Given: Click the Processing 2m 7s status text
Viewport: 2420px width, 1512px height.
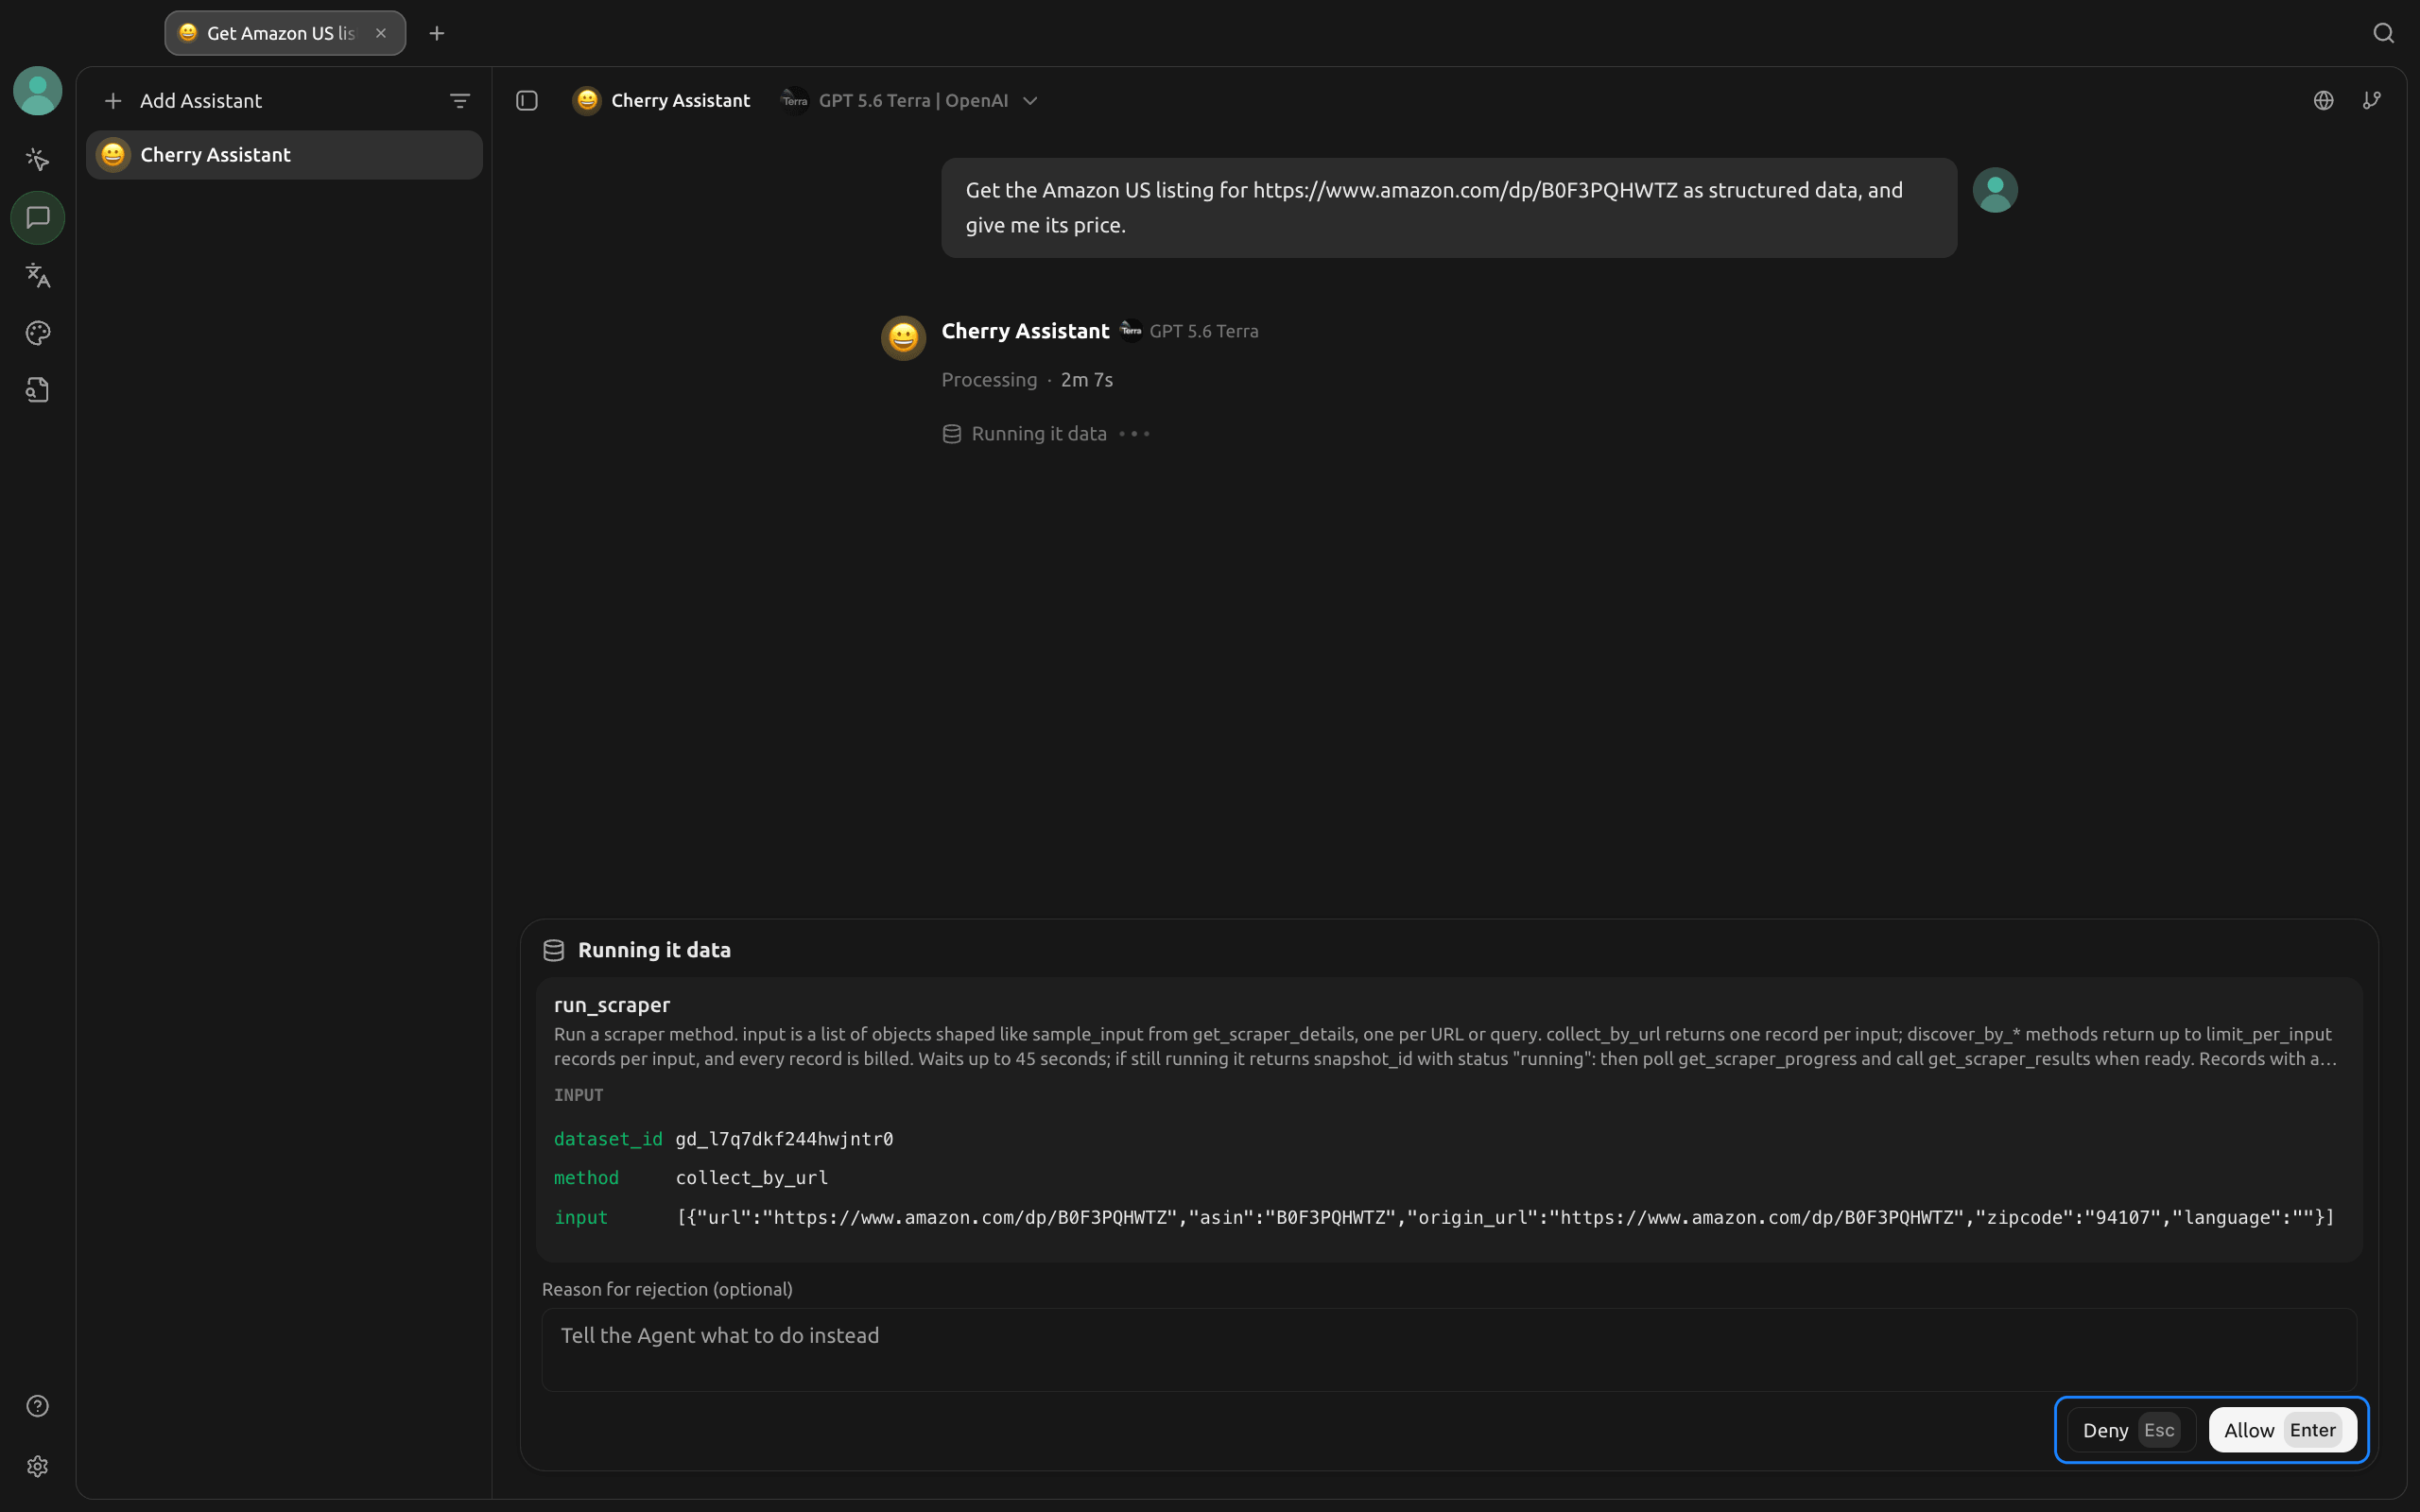Looking at the screenshot, I should 1027,380.
